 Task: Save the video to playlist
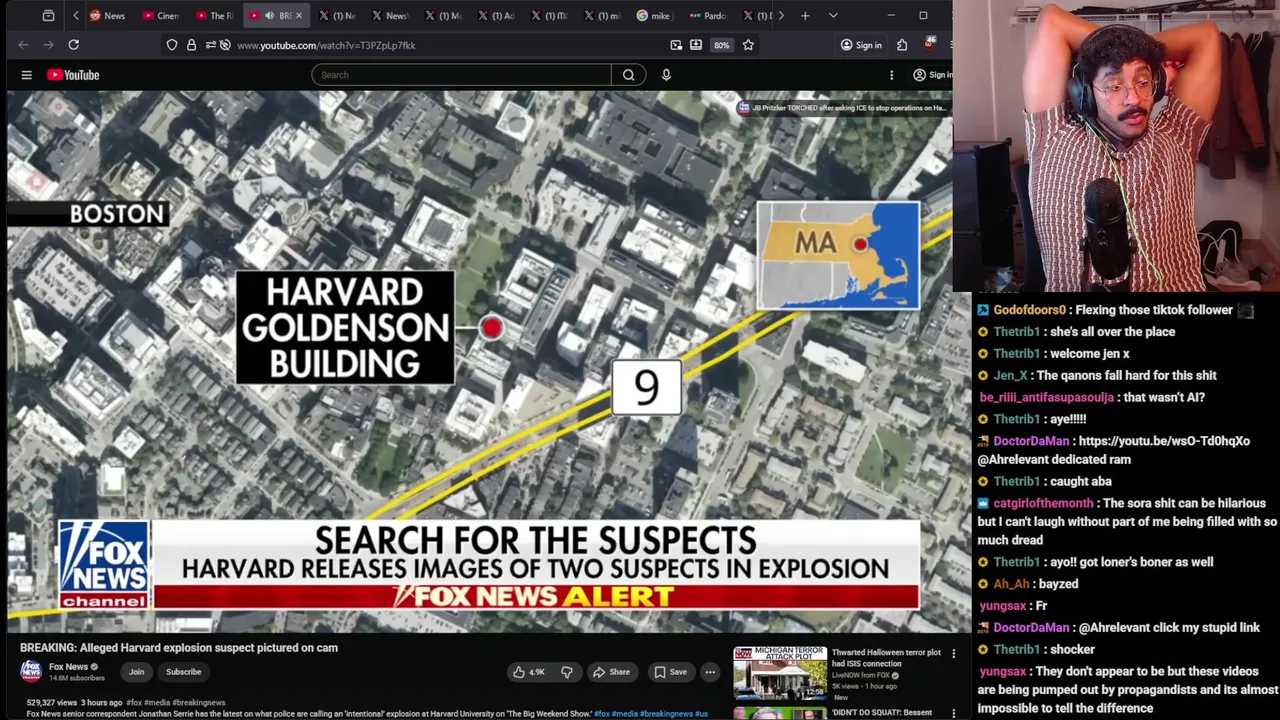click(x=670, y=672)
